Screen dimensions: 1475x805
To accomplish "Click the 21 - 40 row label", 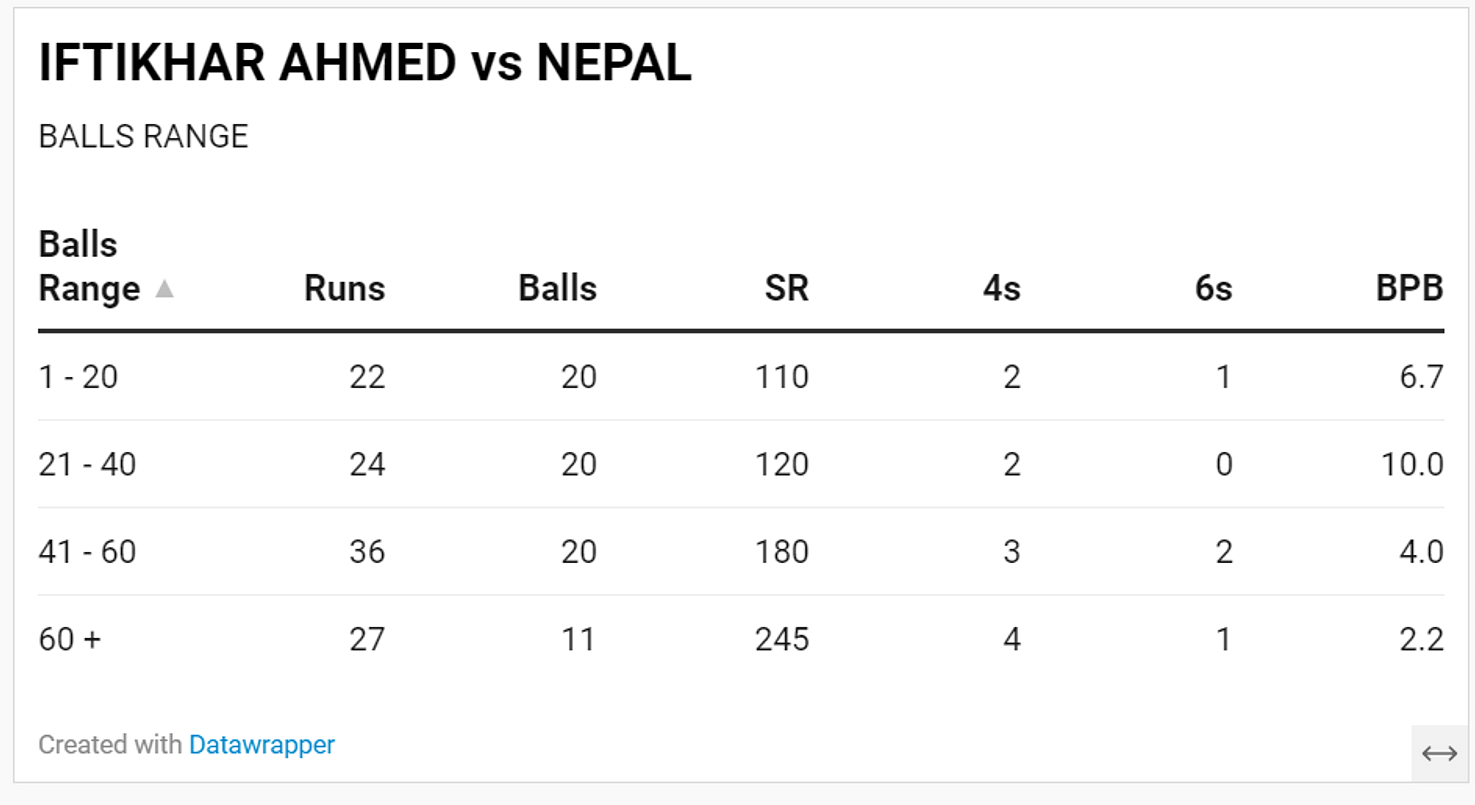I will [87, 464].
